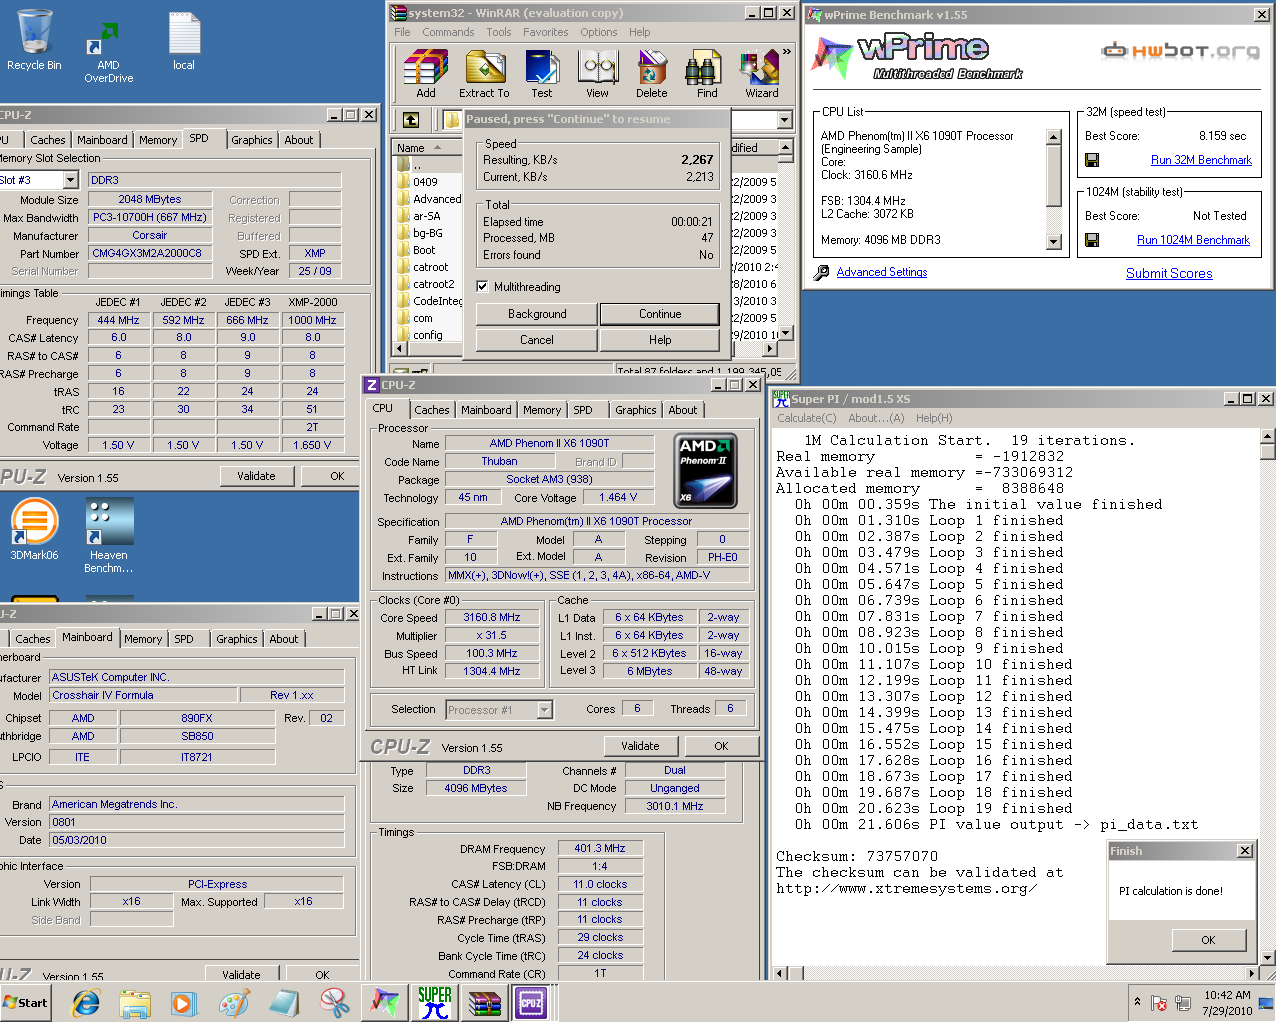The height and width of the screenshot is (1022, 1276).
Task: Select the 3DMark06 desktop shortcut
Action: point(34,529)
